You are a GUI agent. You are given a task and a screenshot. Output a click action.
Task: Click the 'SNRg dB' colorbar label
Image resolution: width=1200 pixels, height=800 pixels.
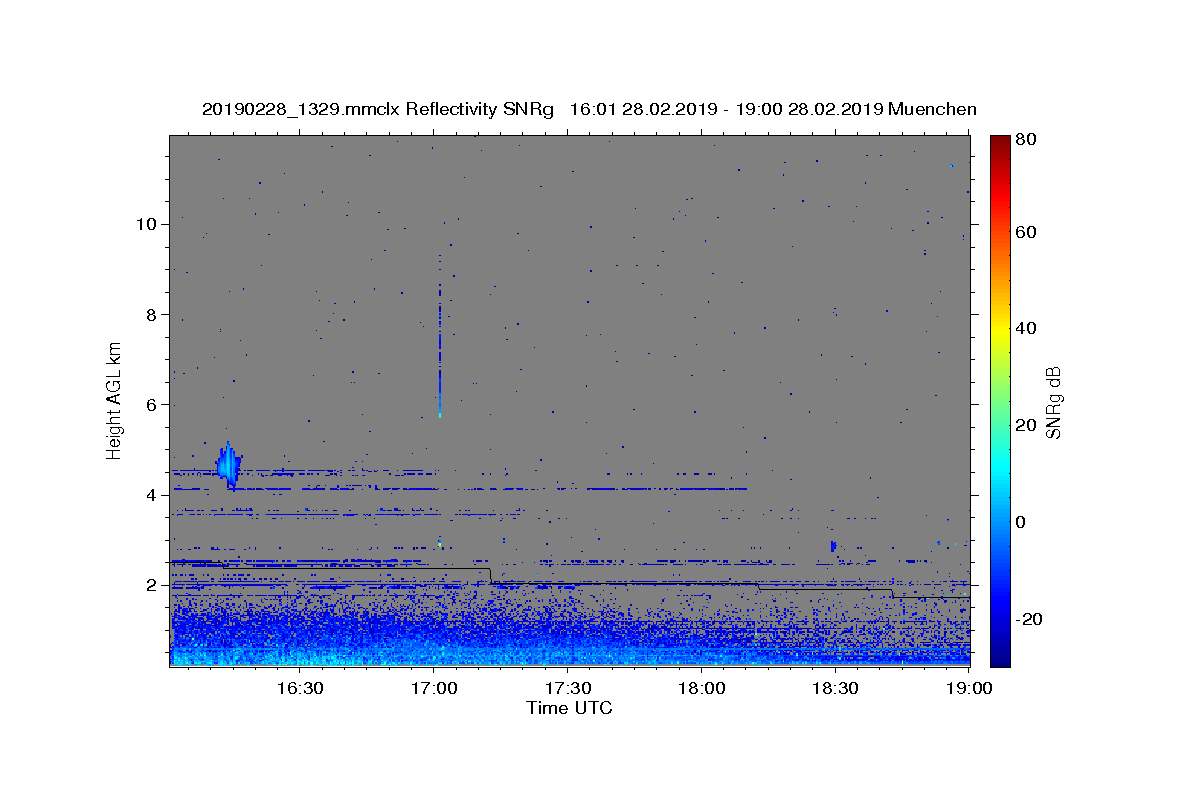[1053, 402]
